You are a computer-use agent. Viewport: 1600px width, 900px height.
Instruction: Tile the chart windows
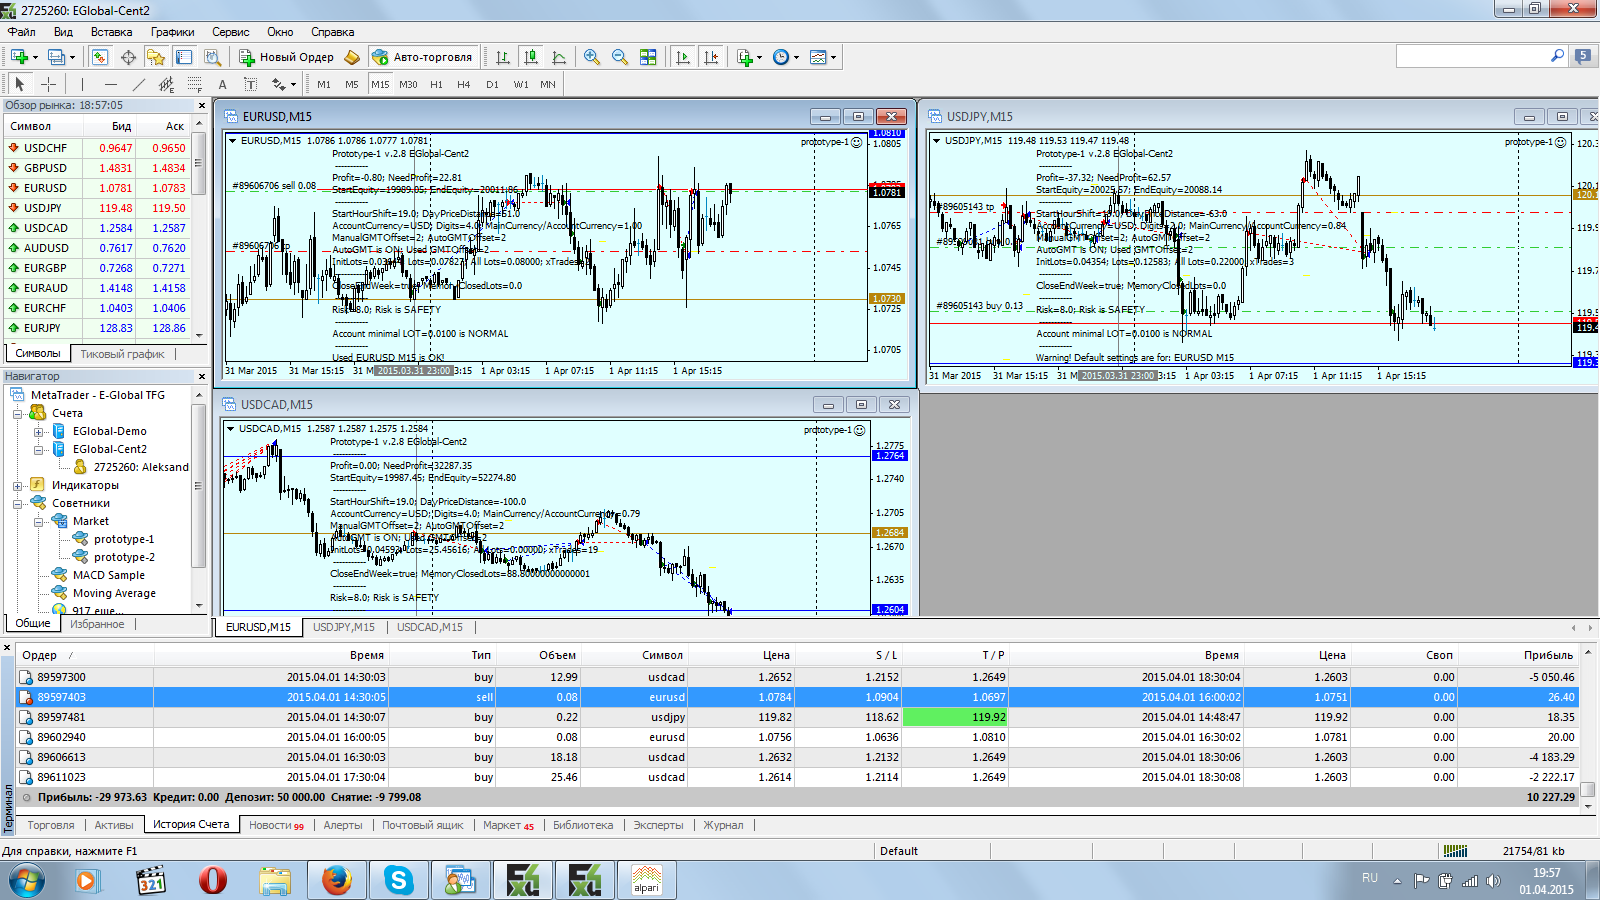(648, 57)
